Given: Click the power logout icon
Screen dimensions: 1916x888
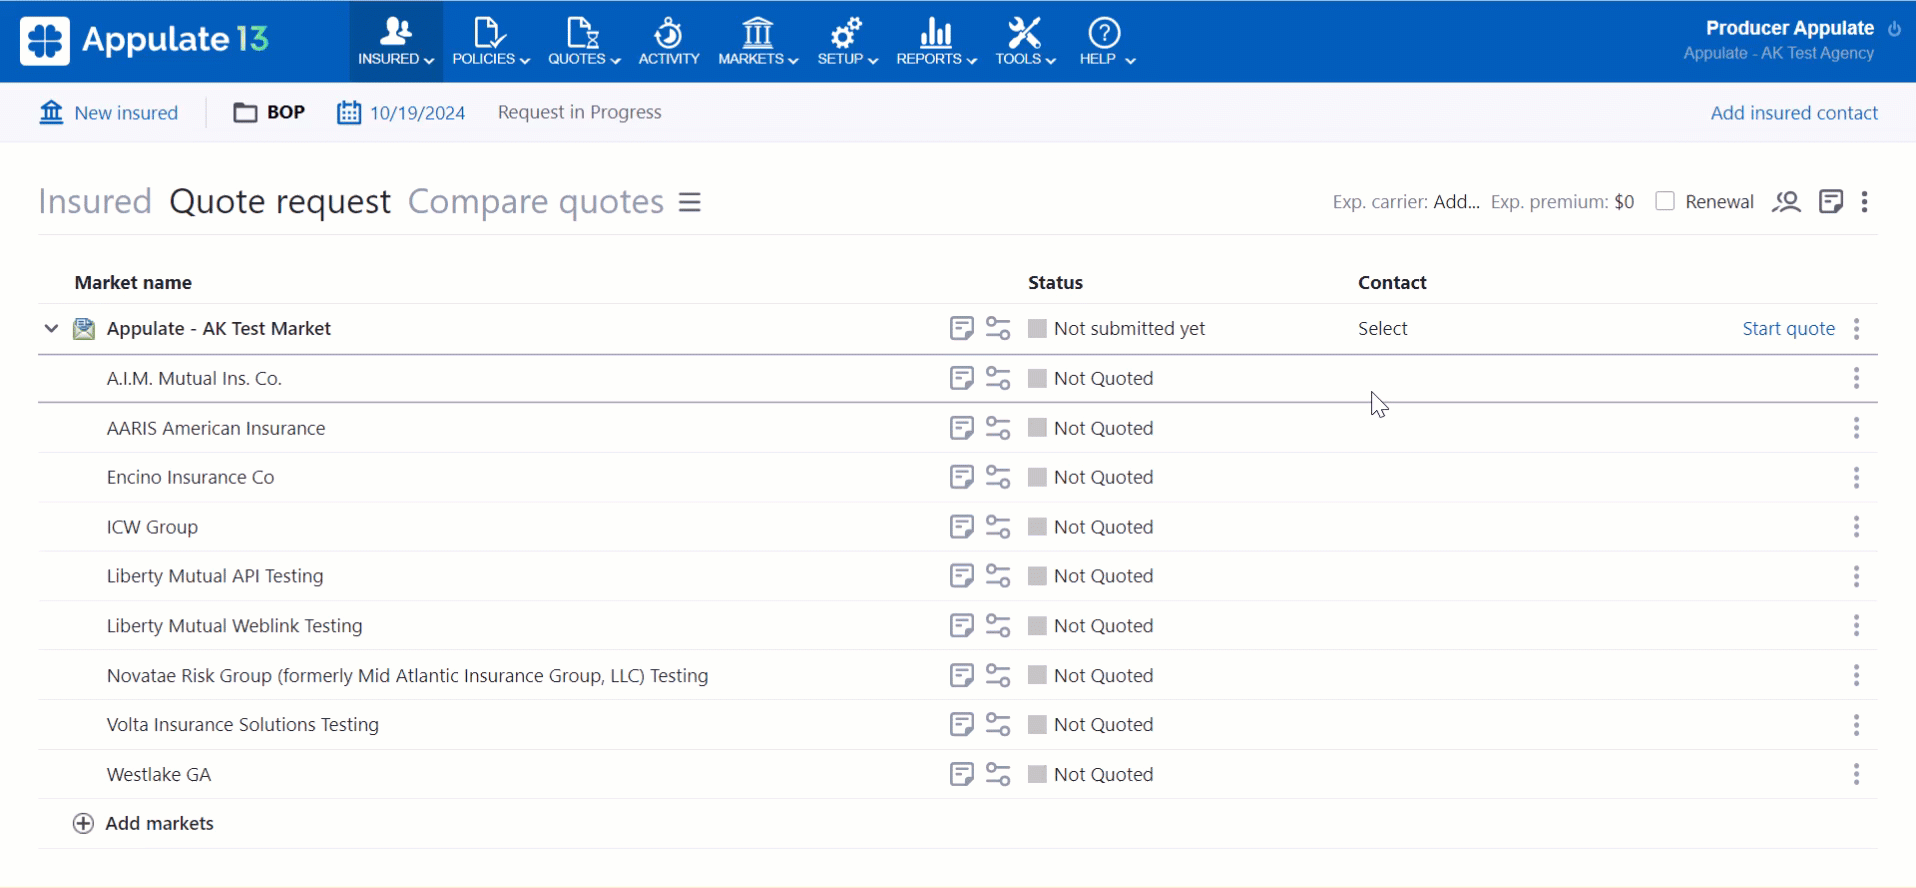Looking at the screenshot, I should coord(1894,29).
